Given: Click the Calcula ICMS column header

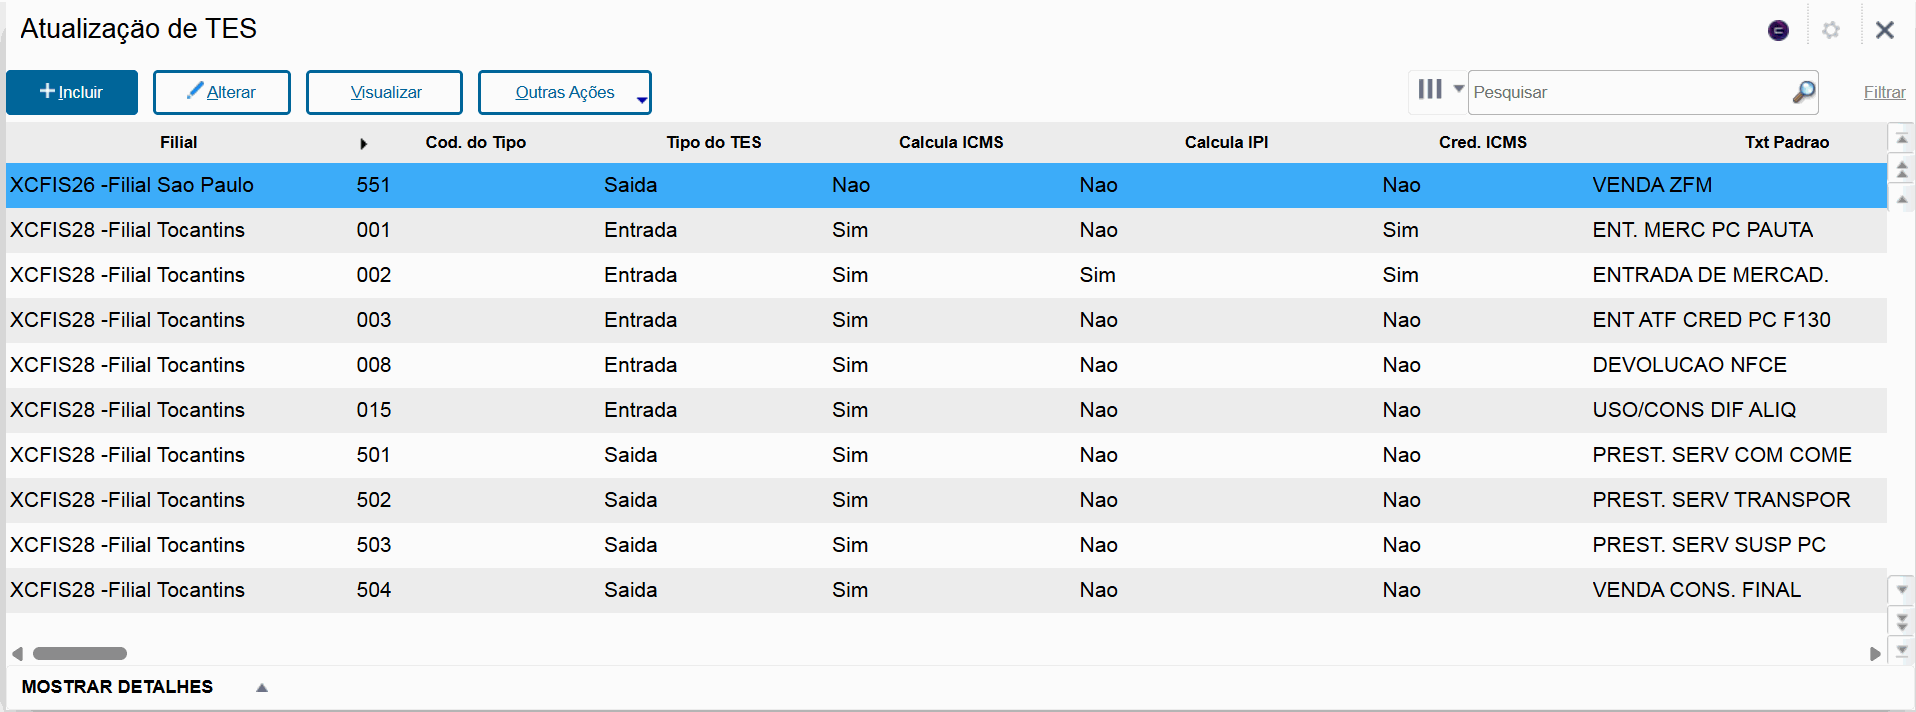Looking at the screenshot, I should 951,142.
